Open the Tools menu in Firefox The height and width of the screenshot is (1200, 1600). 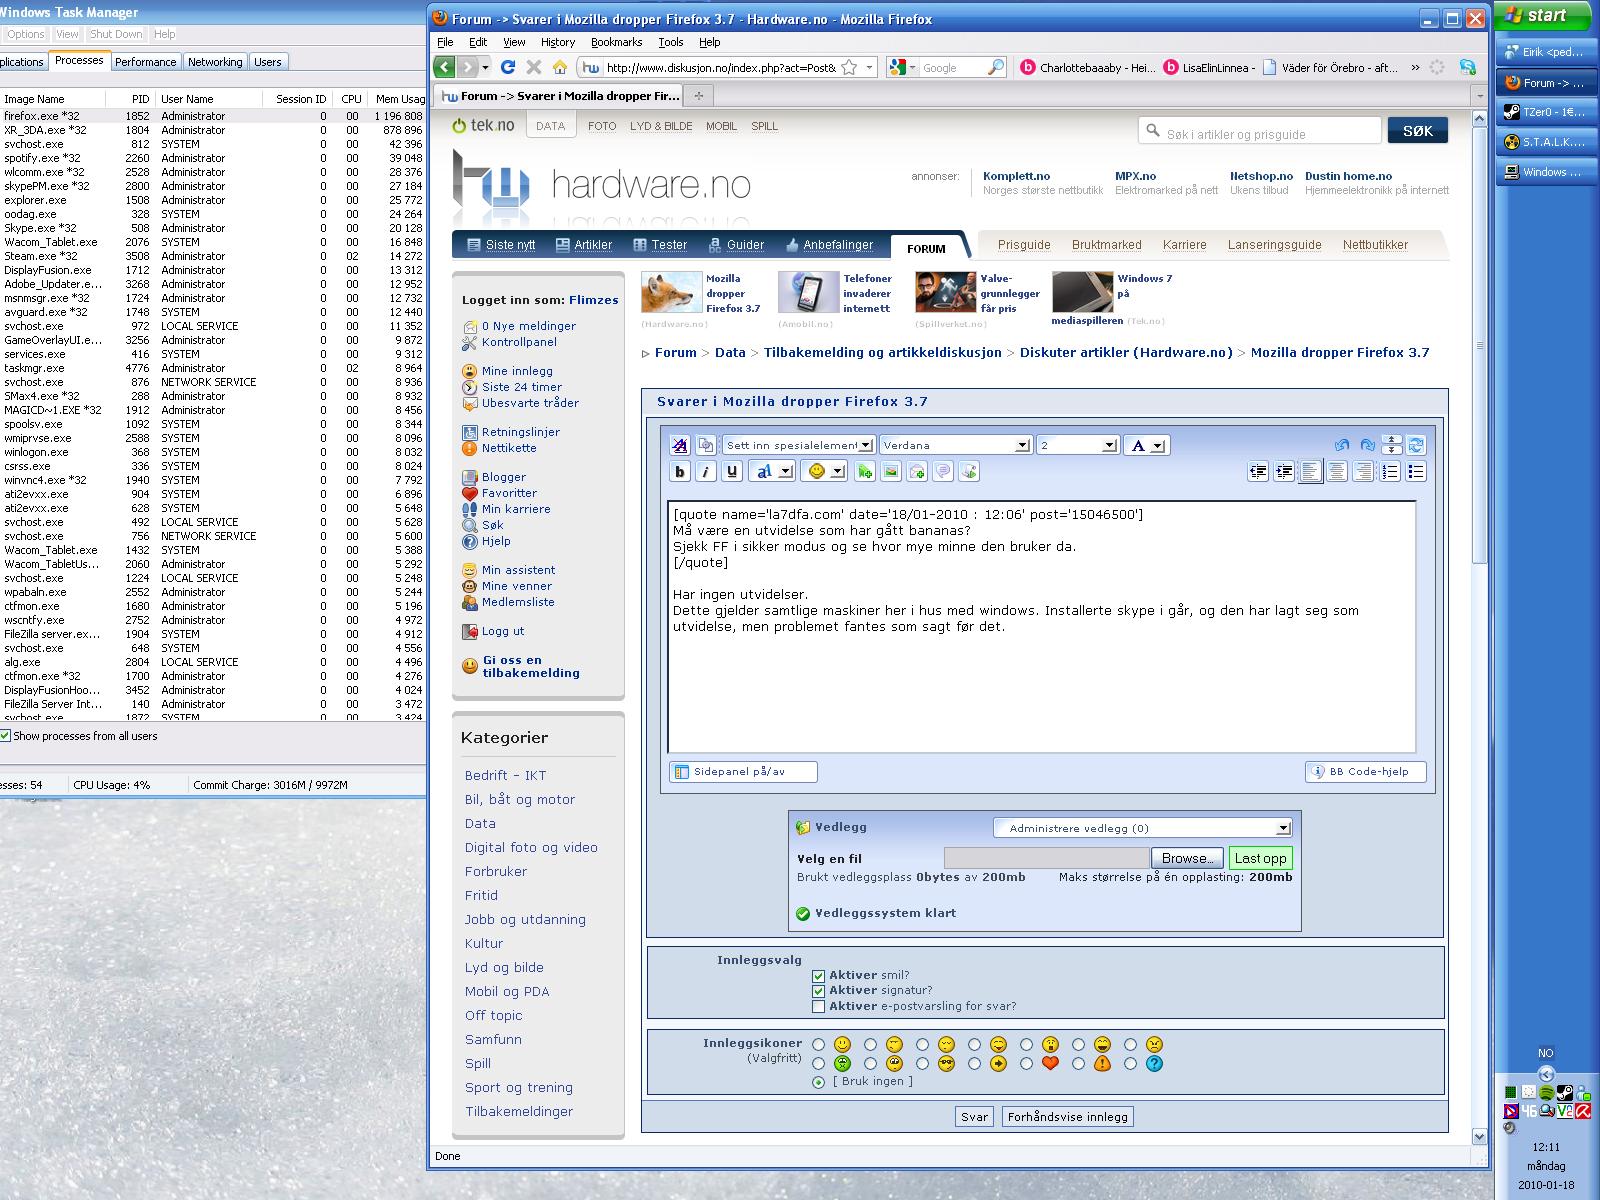[670, 42]
